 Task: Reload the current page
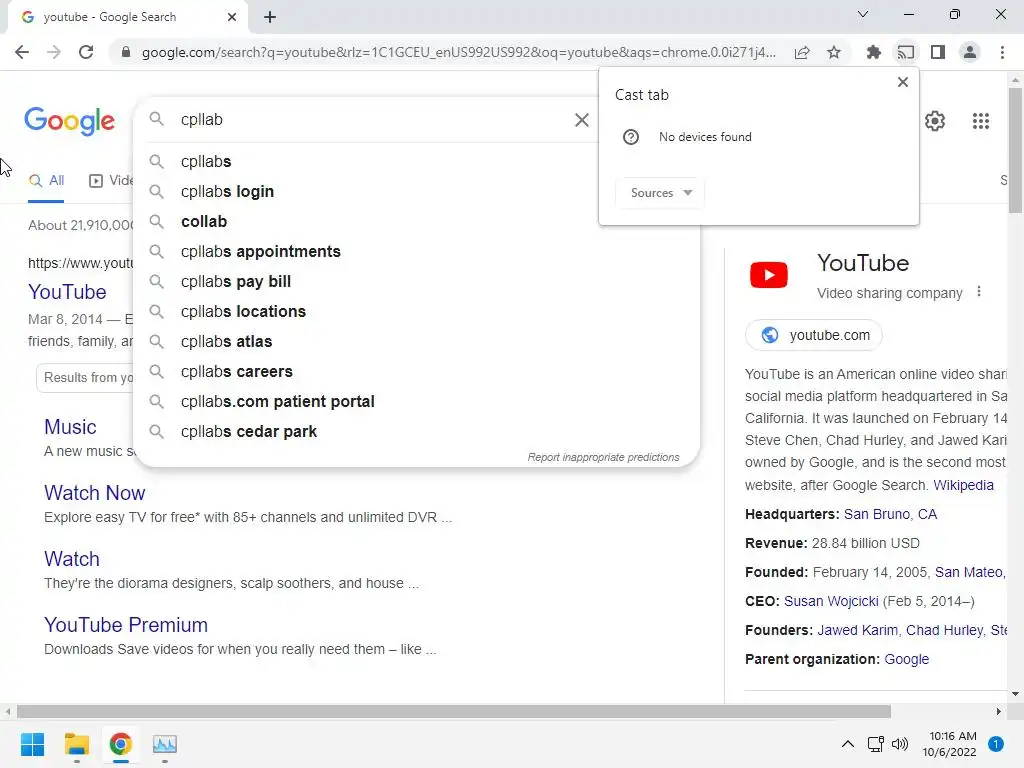click(x=86, y=52)
